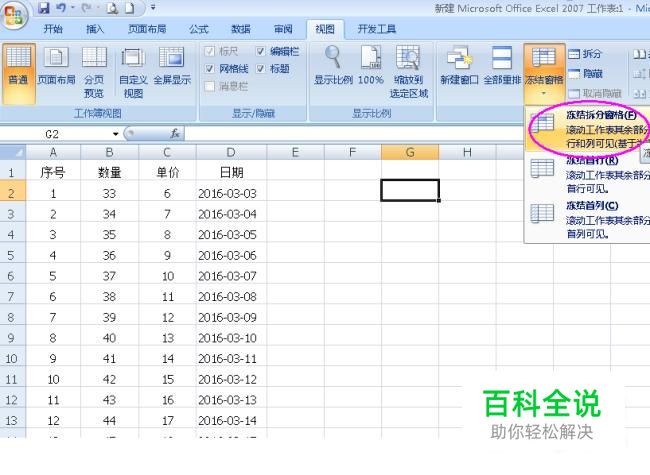Redo the last action

85,7
